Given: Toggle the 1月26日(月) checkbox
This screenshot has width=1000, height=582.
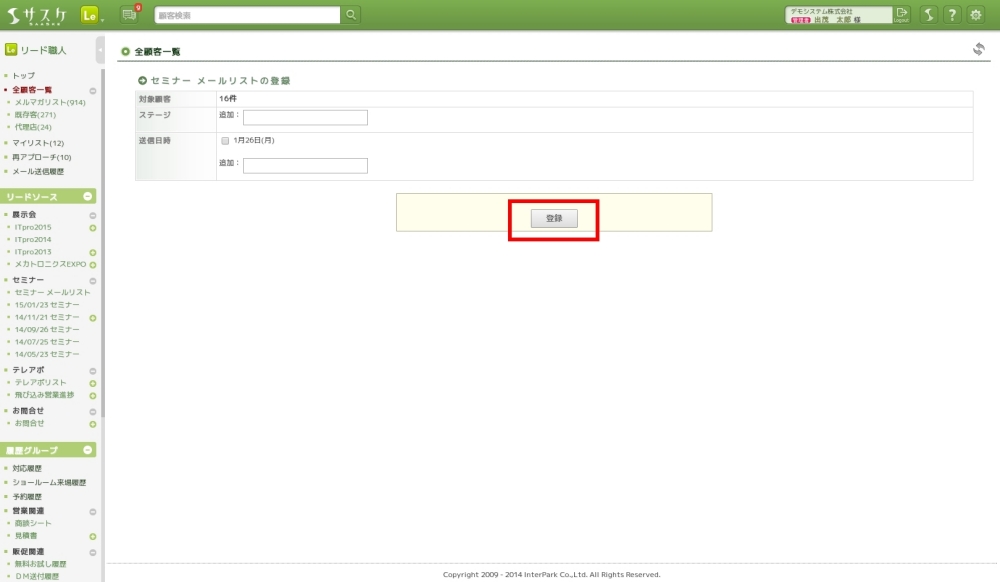Looking at the screenshot, I should (225, 141).
